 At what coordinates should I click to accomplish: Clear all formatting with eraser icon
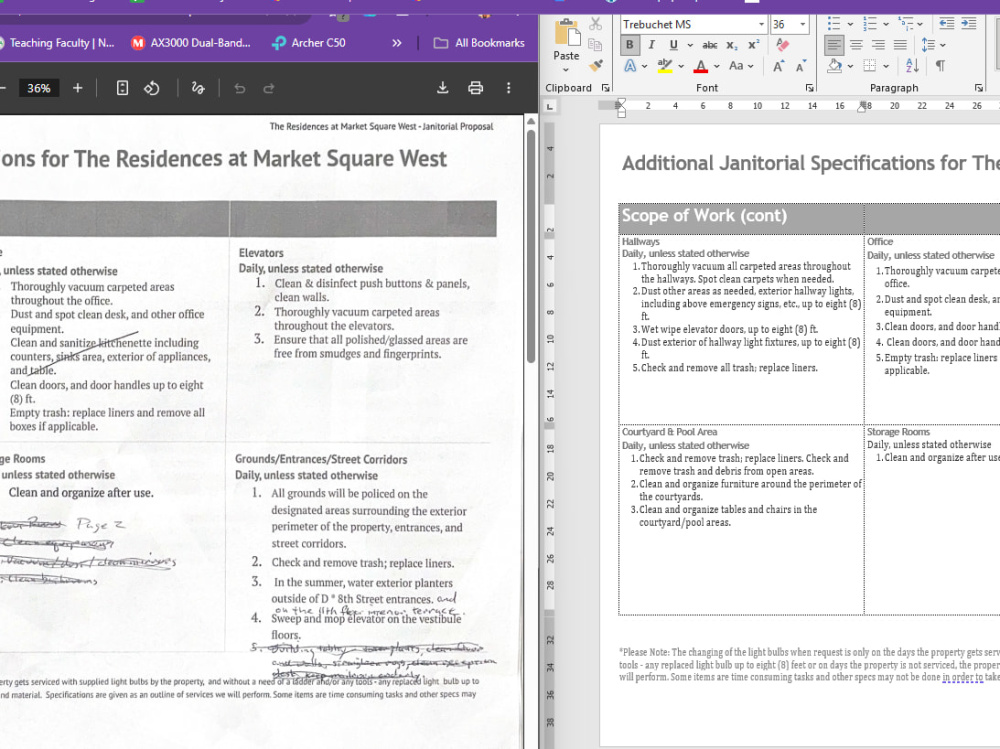point(783,45)
